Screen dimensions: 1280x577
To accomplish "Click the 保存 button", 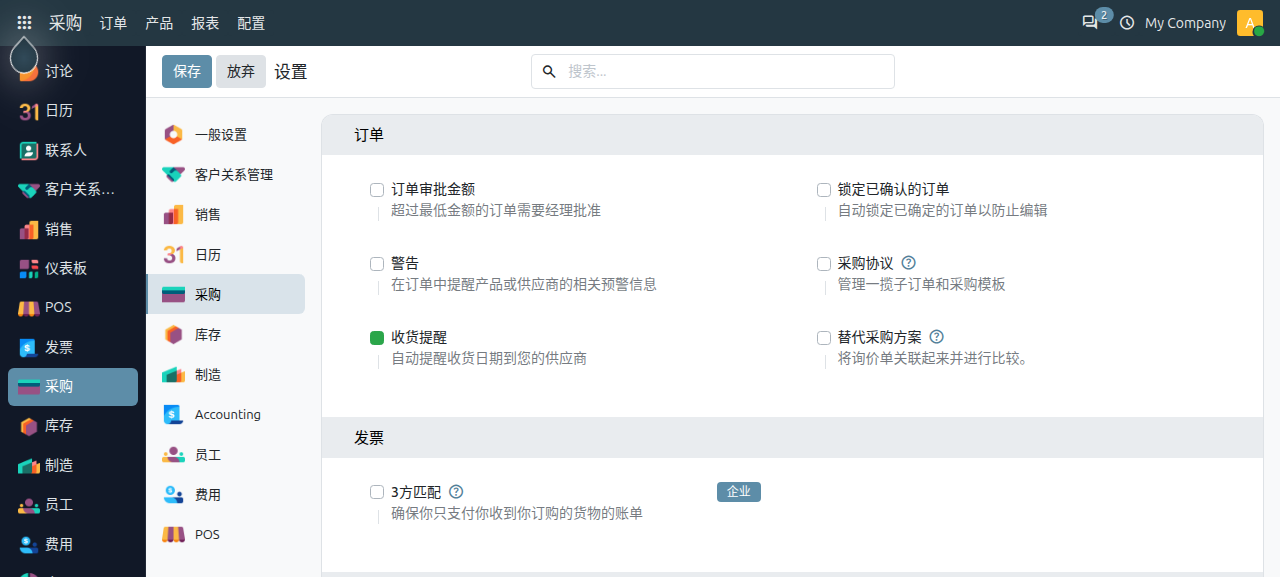I will click(187, 72).
